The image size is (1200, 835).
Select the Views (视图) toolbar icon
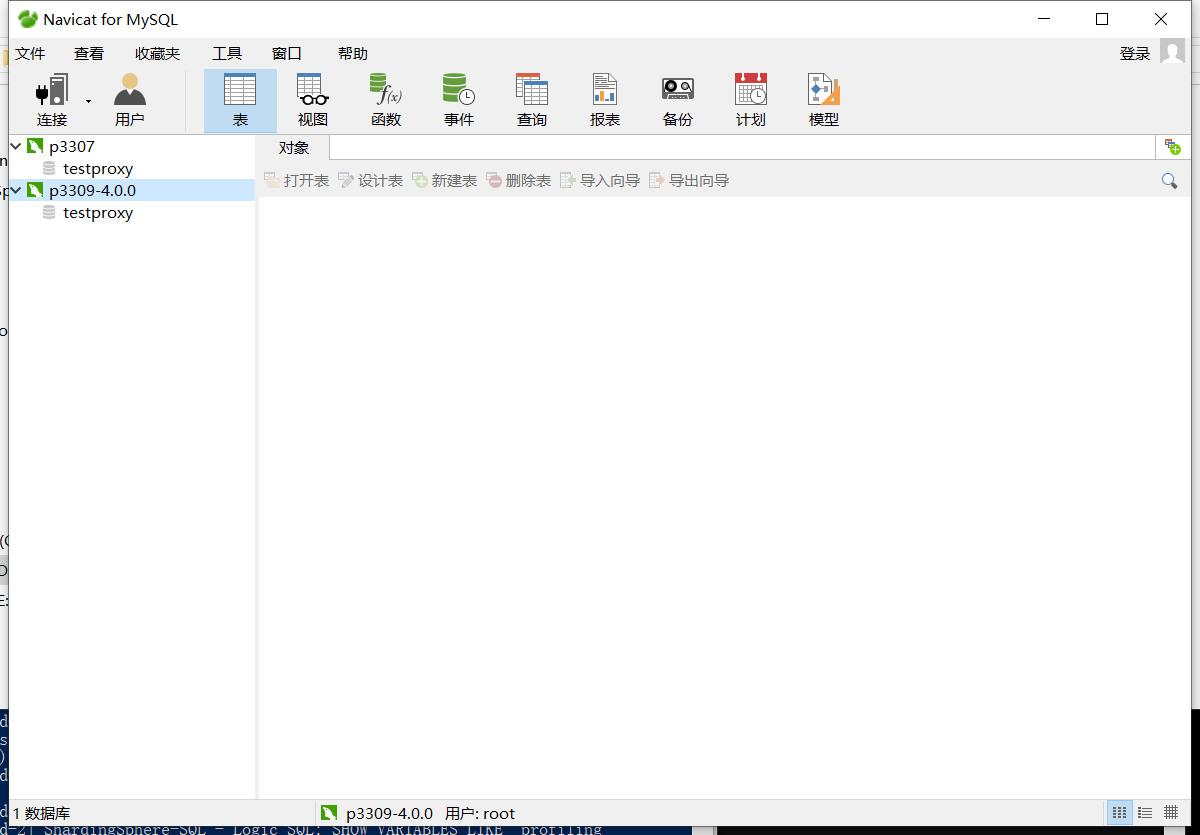click(x=312, y=98)
